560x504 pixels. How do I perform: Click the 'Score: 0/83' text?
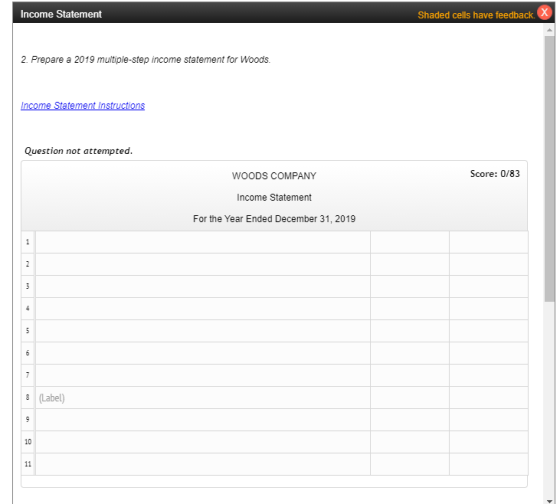495,174
